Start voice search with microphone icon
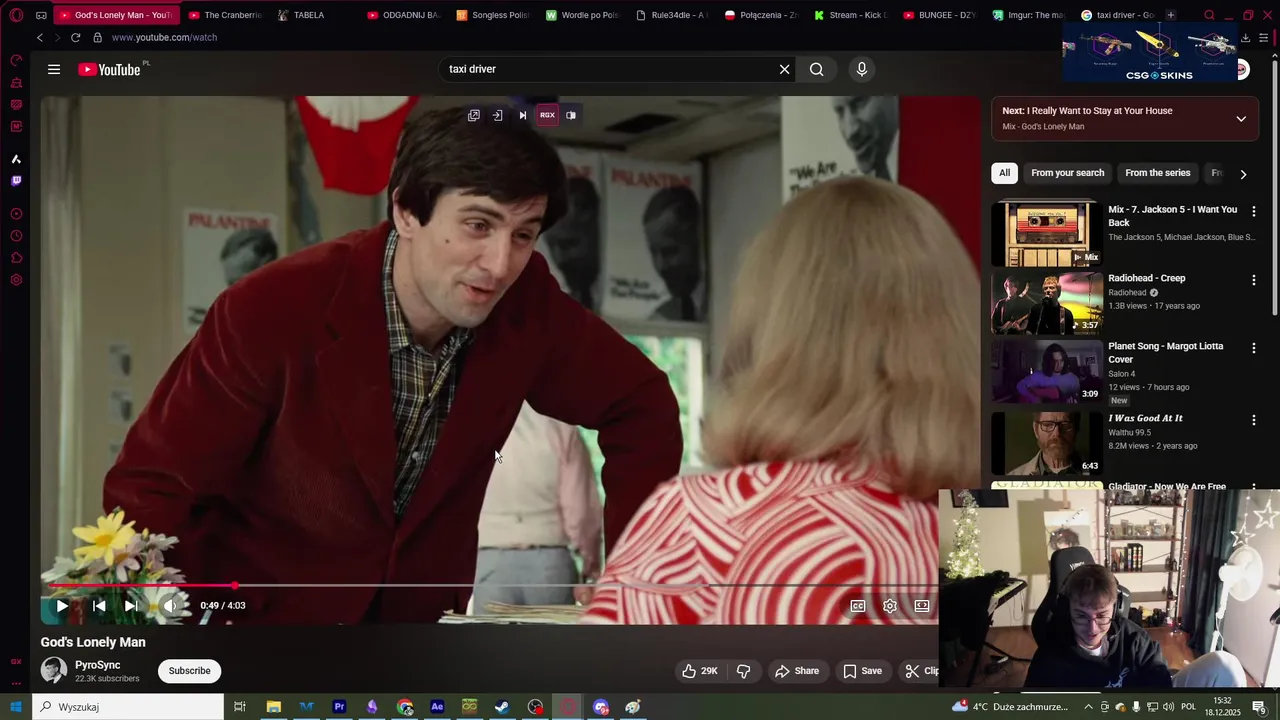Viewport: 1280px width, 720px height. [862, 69]
